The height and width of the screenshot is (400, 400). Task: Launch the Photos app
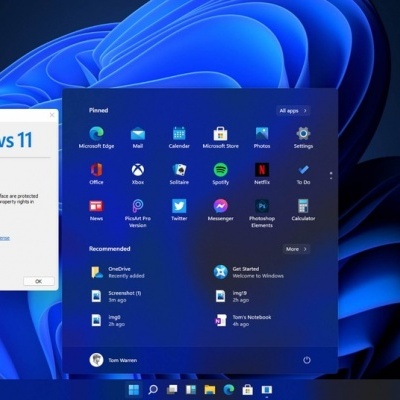262,137
